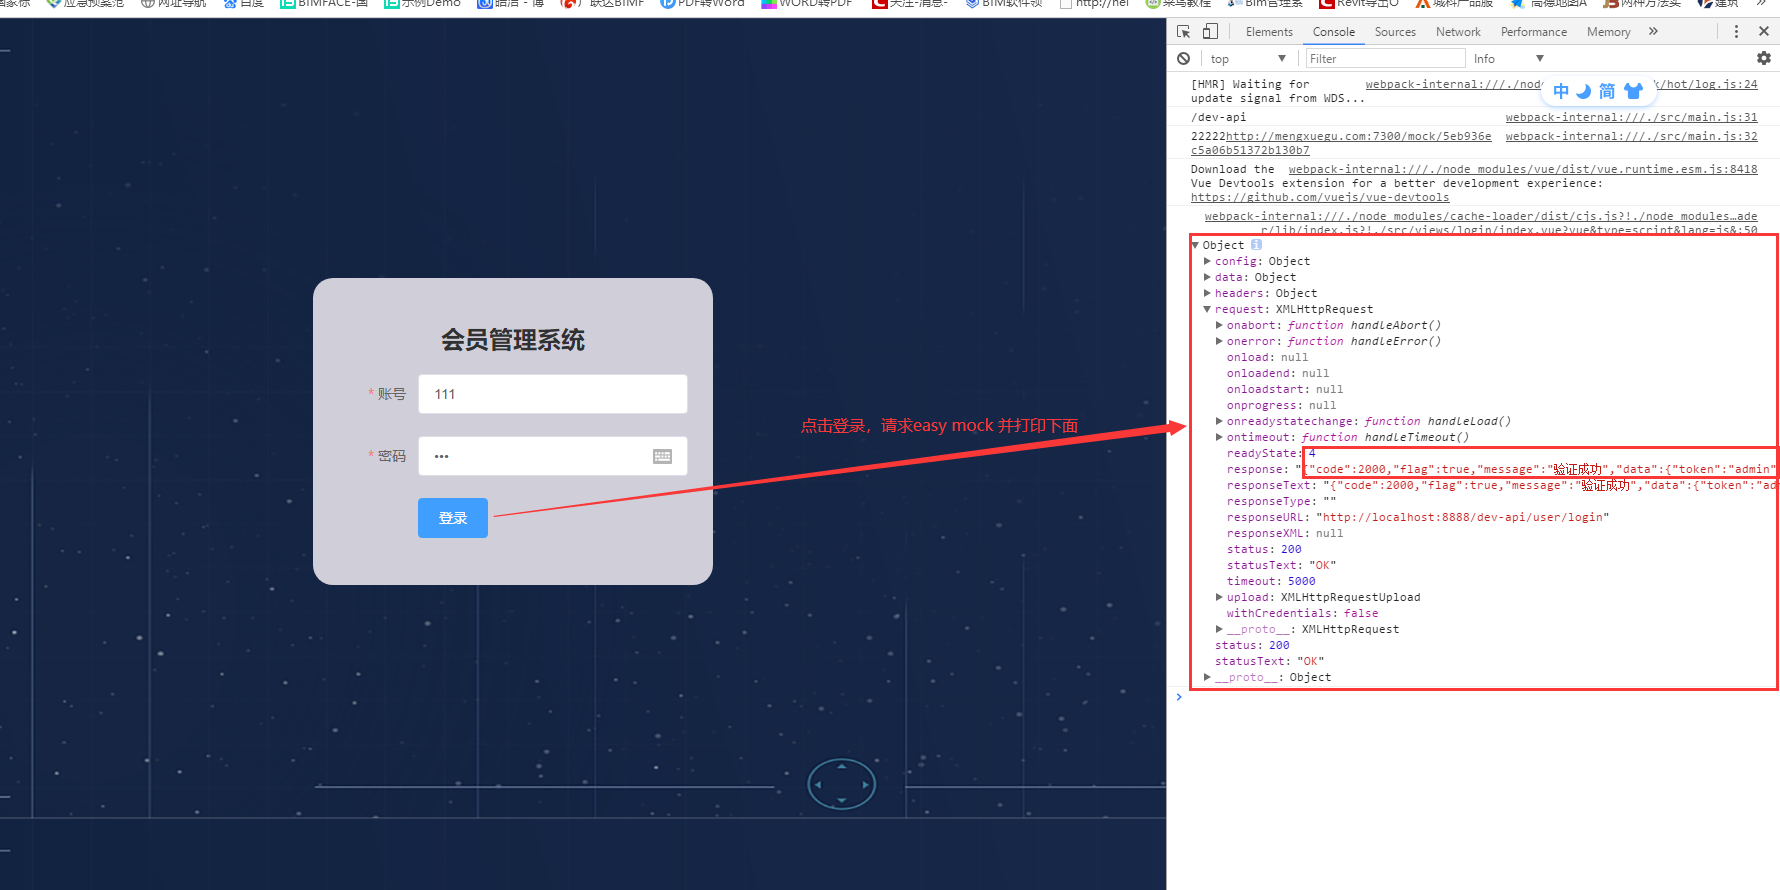Viewport: 1780px width, 890px height.
Task: Clear the console with the ban icon
Action: 1184,58
